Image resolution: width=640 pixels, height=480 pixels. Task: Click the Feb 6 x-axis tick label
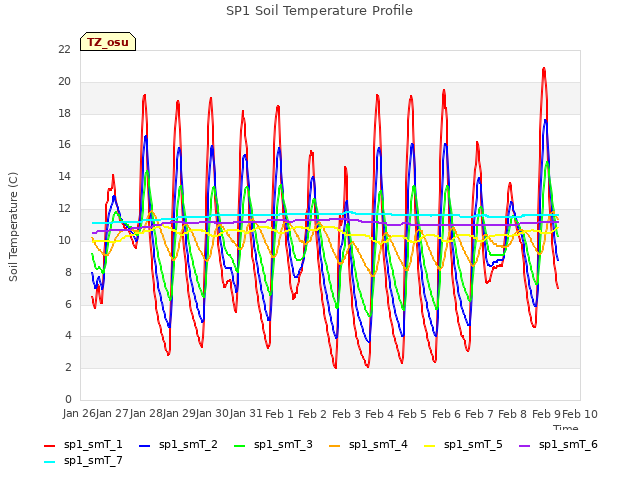tap(446, 414)
